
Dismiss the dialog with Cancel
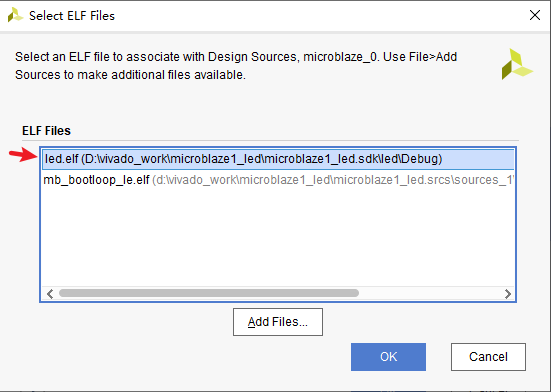tap(488, 357)
